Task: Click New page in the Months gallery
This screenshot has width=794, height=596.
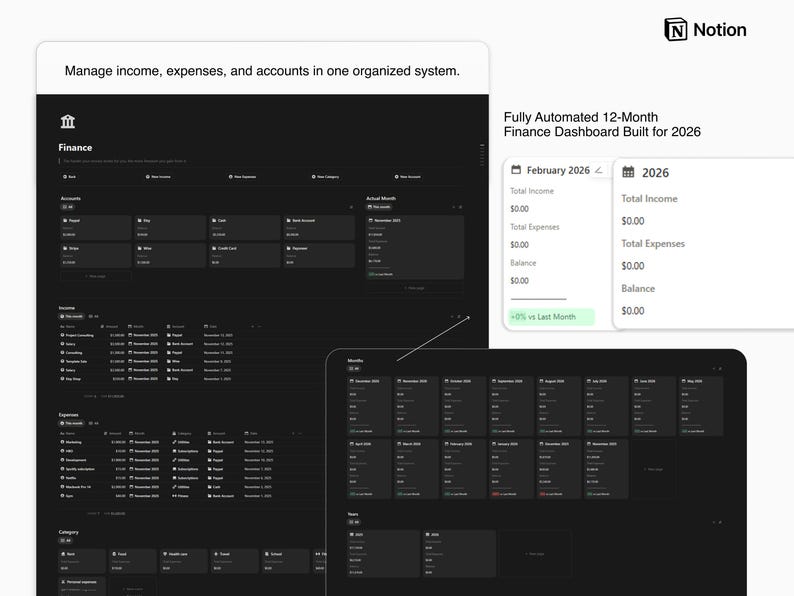Action: [653, 469]
